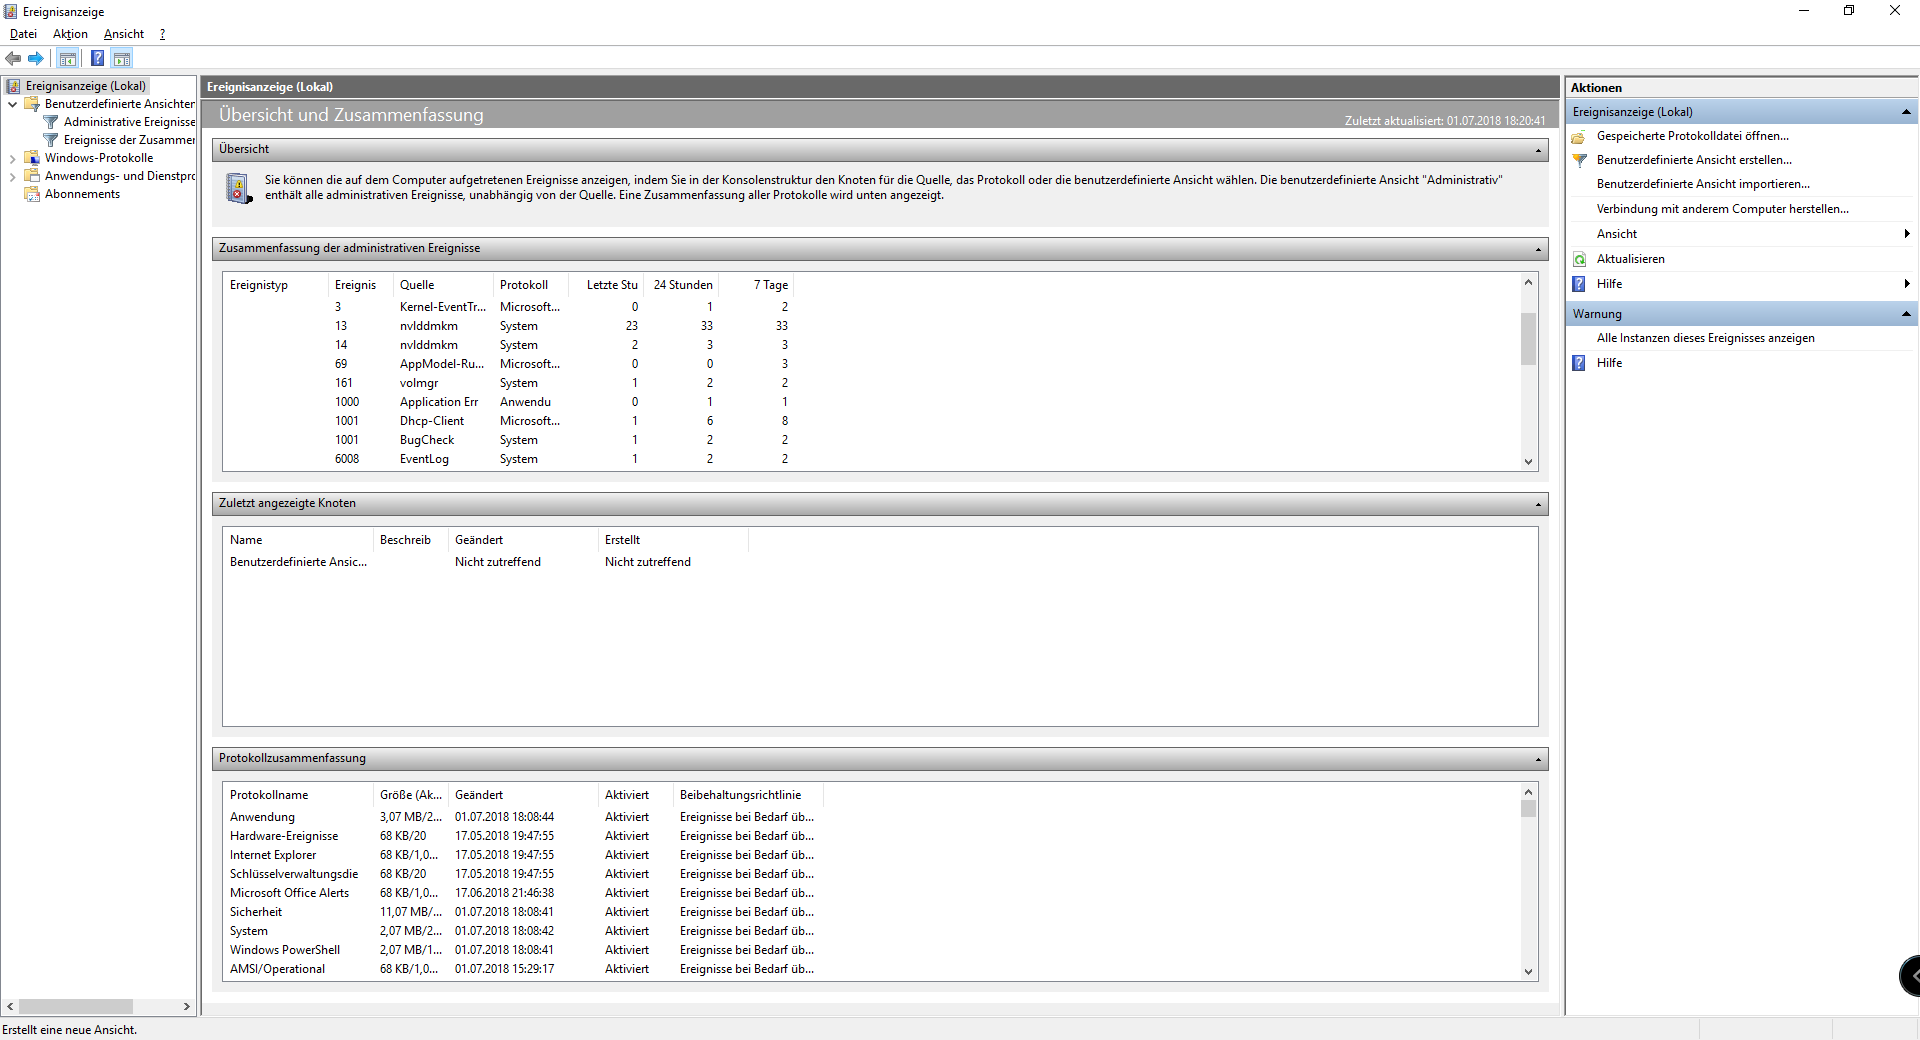1920x1040 pixels.
Task: Click the Ereignisse der Zusammenfassung filter icon
Action: pyautogui.click(x=51, y=140)
